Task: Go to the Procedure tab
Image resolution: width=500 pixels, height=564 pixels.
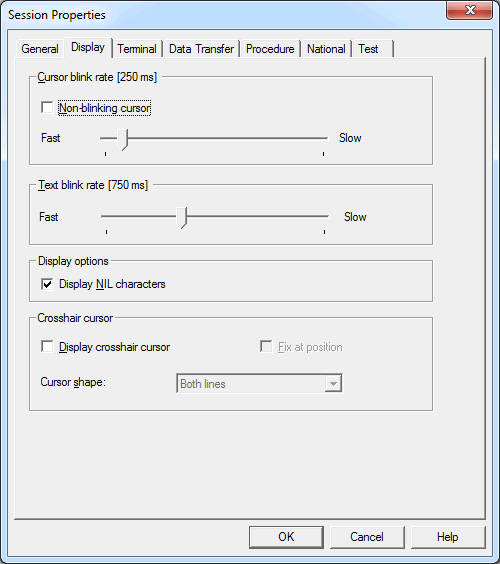Action: pyautogui.click(x=270, y=49)
